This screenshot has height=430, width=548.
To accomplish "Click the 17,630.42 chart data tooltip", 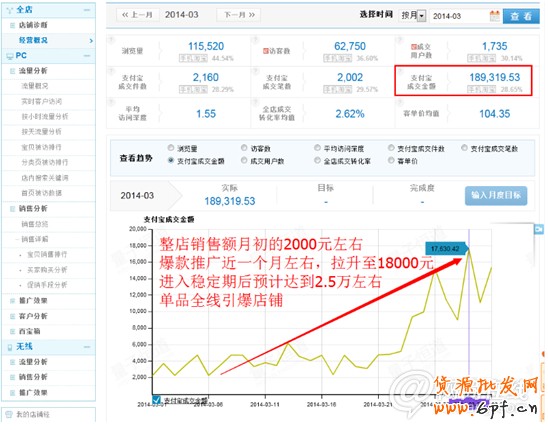I will (446, 249).
